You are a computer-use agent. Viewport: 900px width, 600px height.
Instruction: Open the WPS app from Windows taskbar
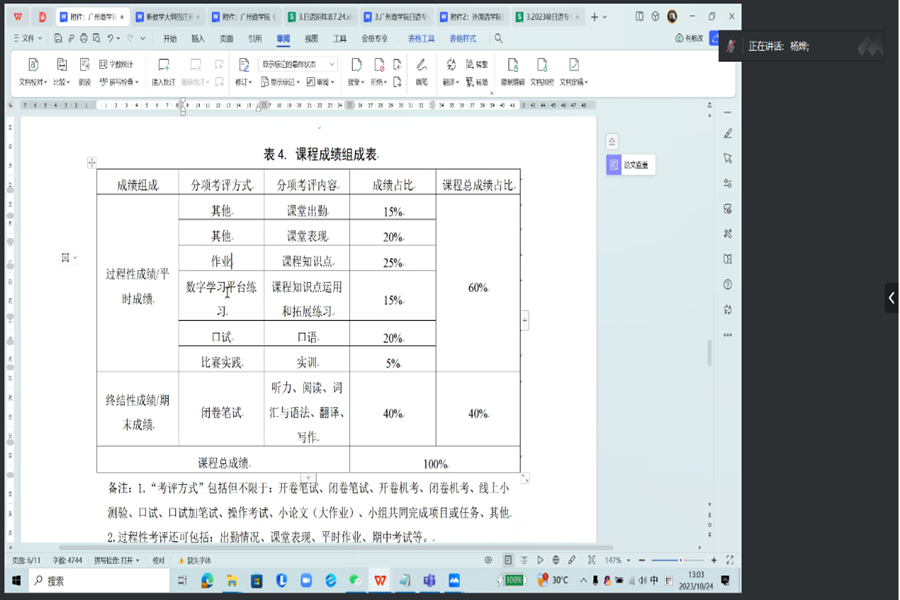tap(380, 580)
